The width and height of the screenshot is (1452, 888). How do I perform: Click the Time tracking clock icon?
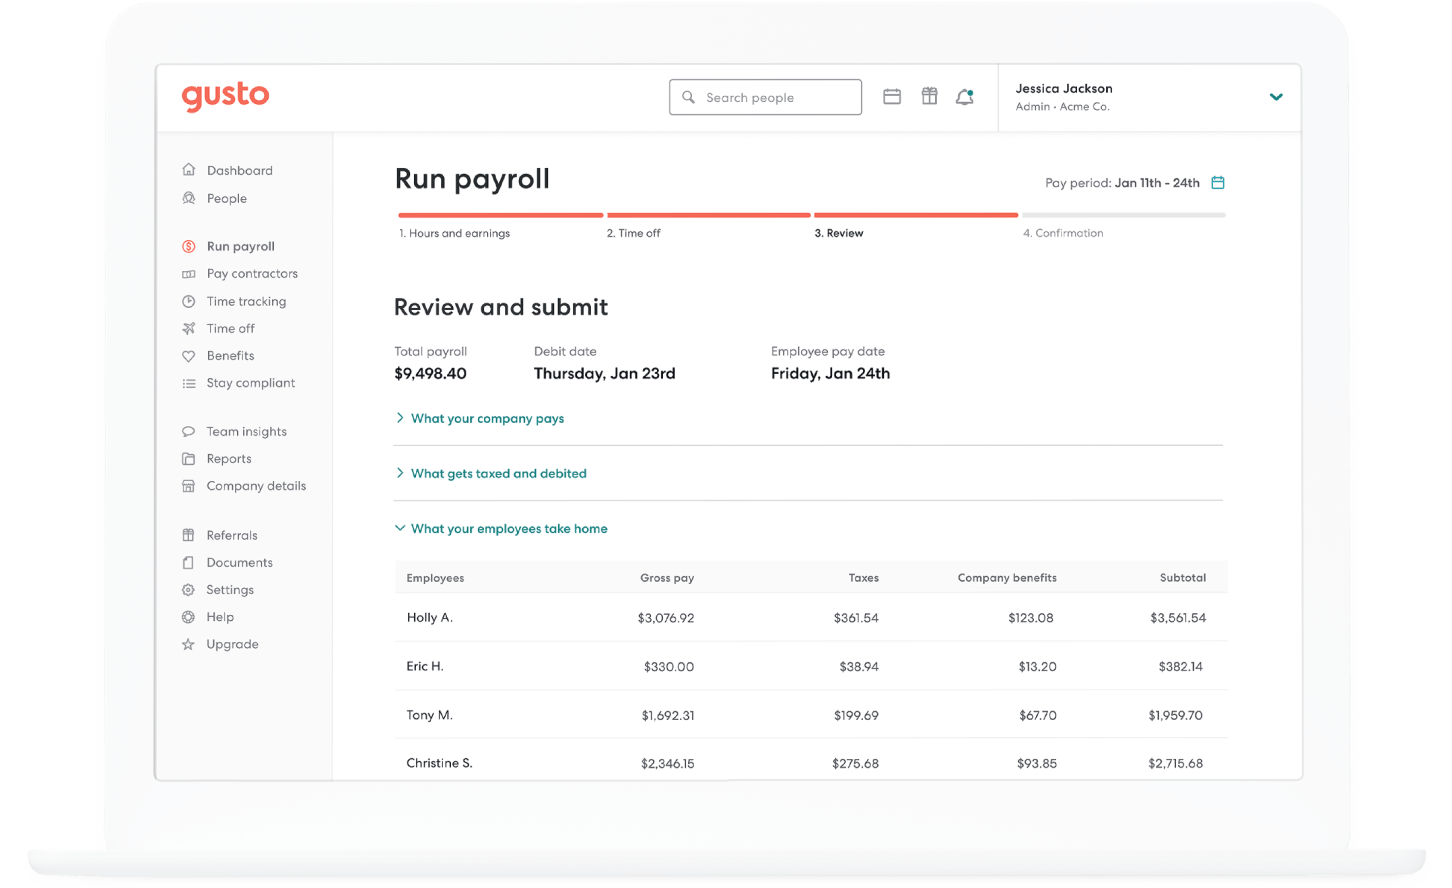[188, 301]
